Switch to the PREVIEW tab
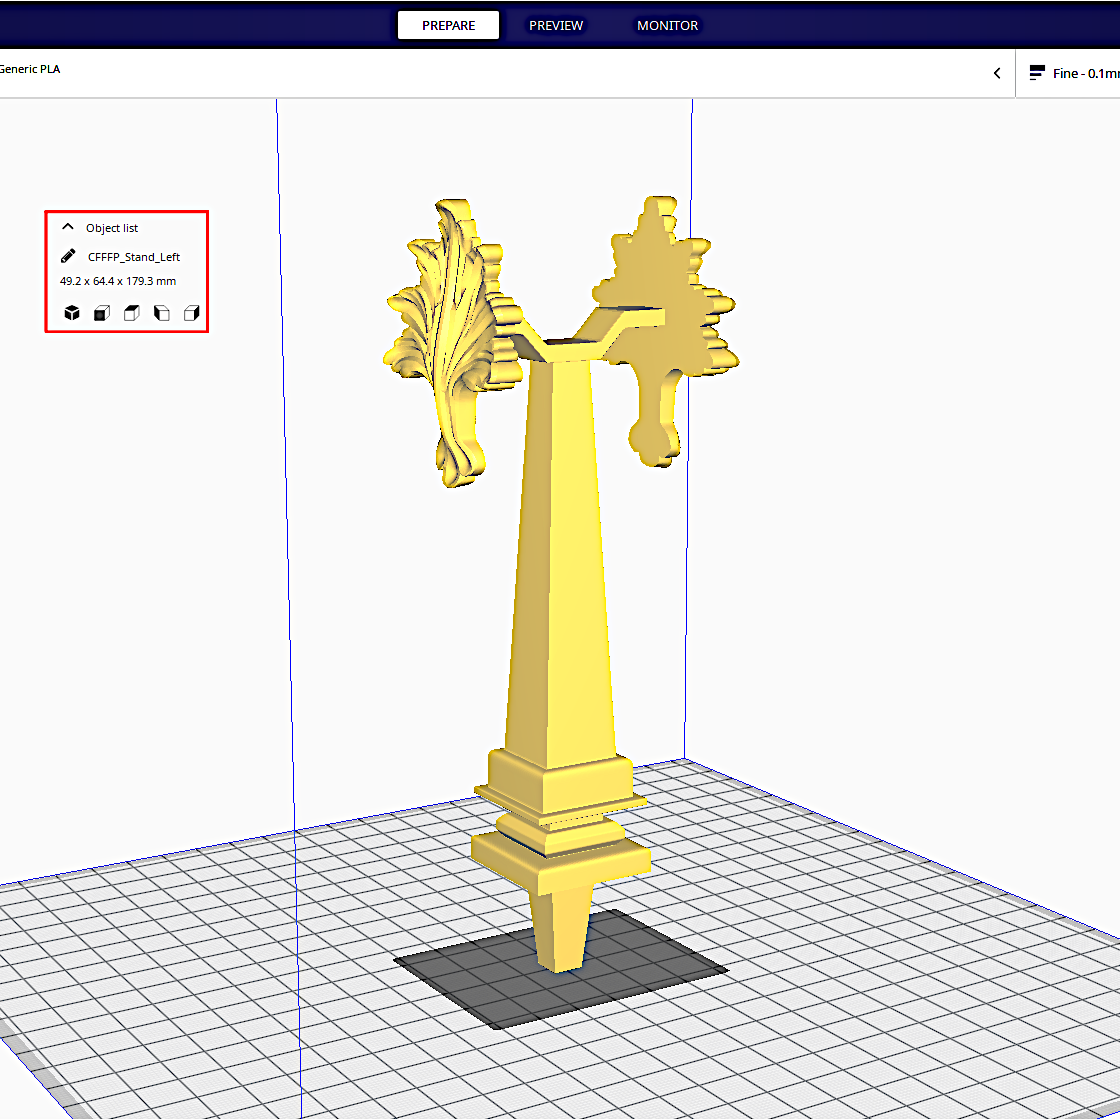 (x=556, y=25)
